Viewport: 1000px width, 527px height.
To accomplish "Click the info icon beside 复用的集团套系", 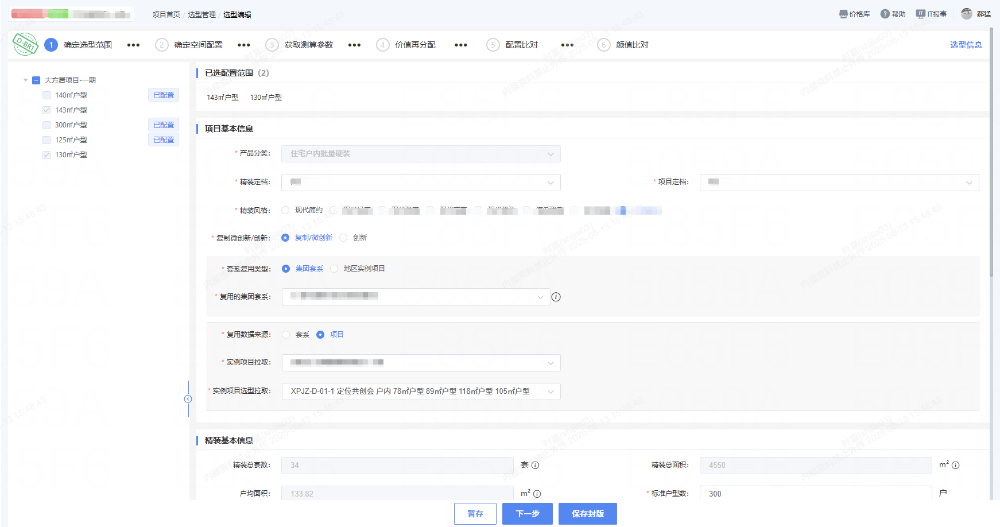I will [556, 297].
